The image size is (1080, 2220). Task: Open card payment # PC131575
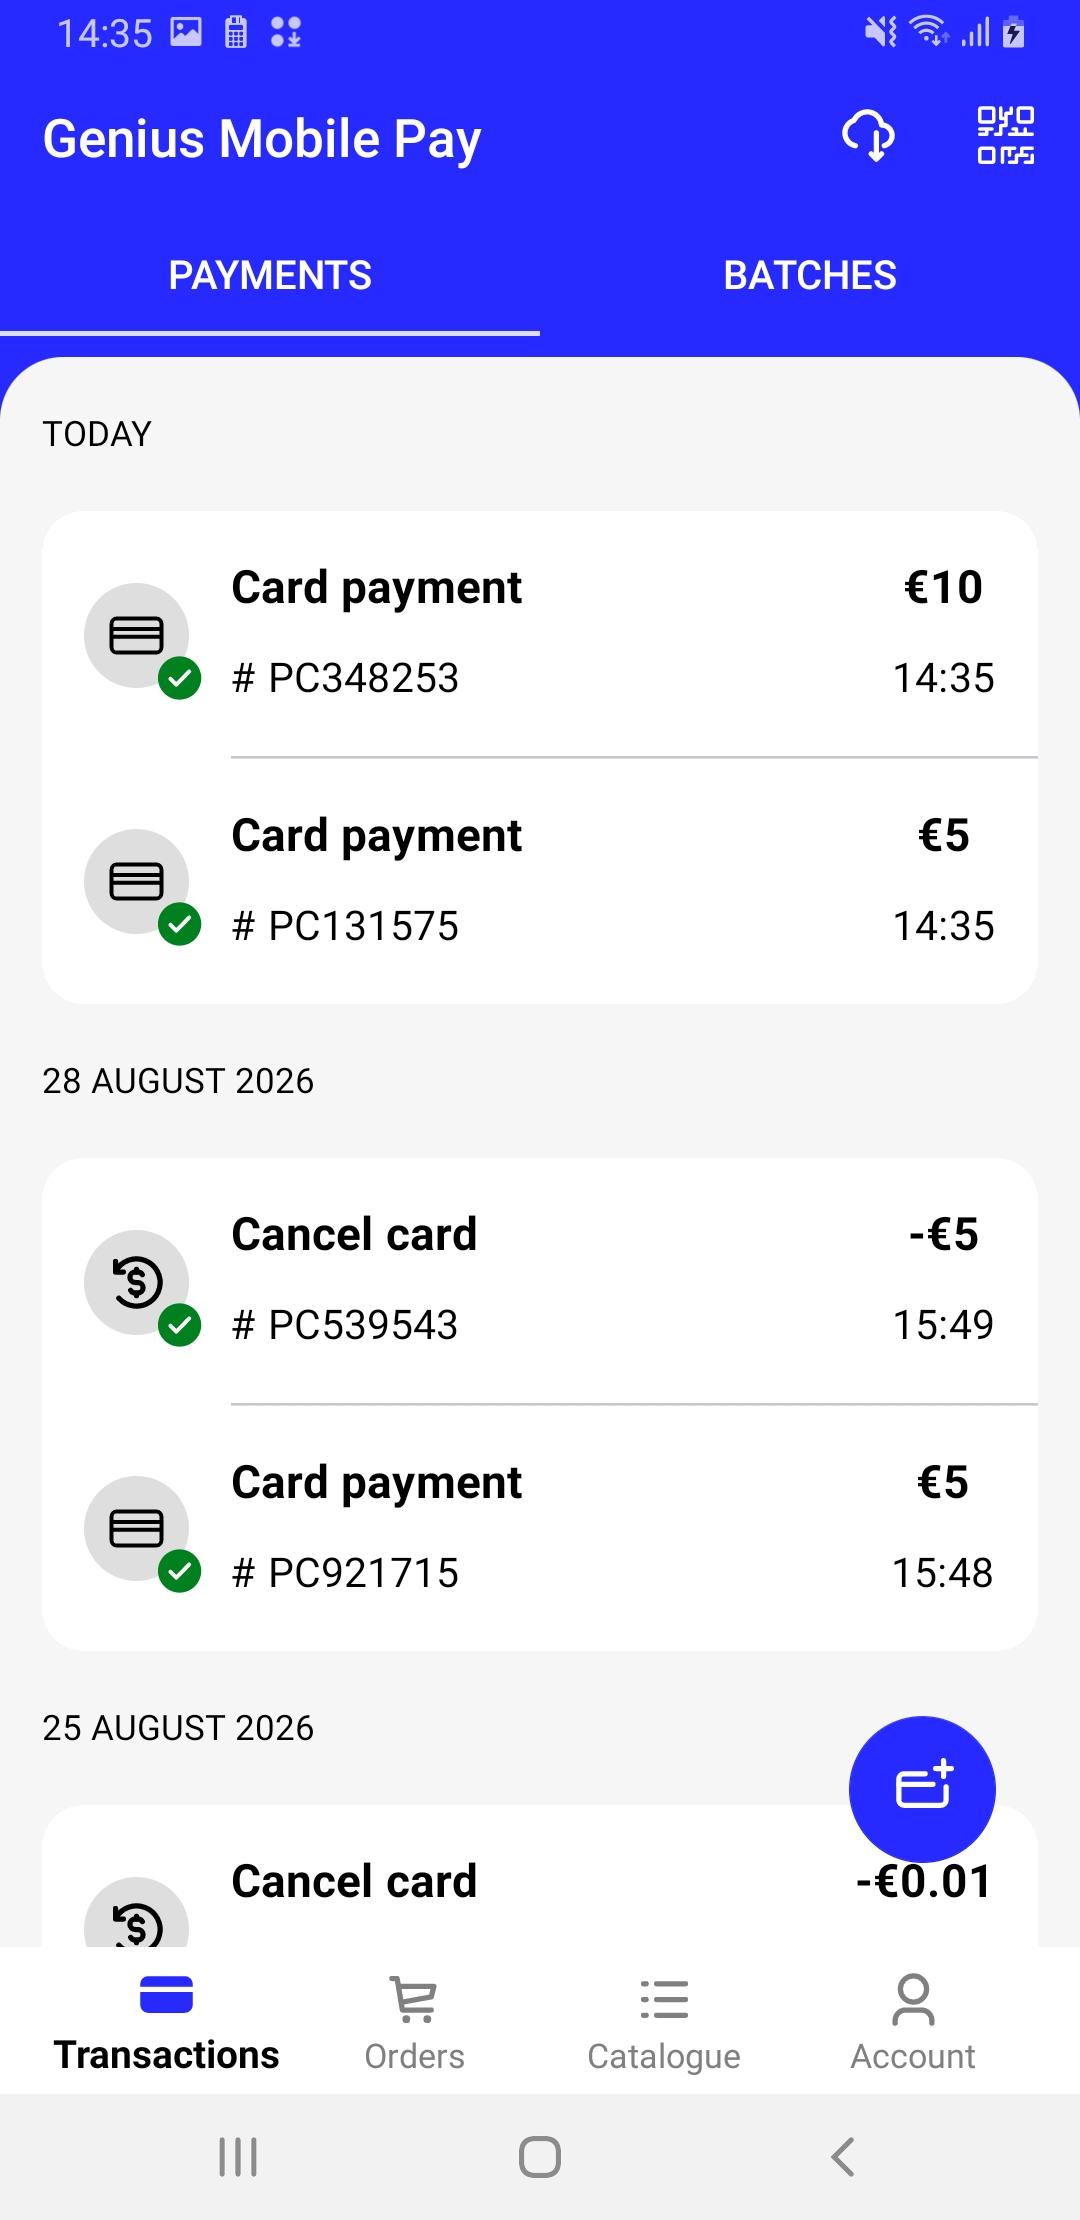[x=540, y=881]
